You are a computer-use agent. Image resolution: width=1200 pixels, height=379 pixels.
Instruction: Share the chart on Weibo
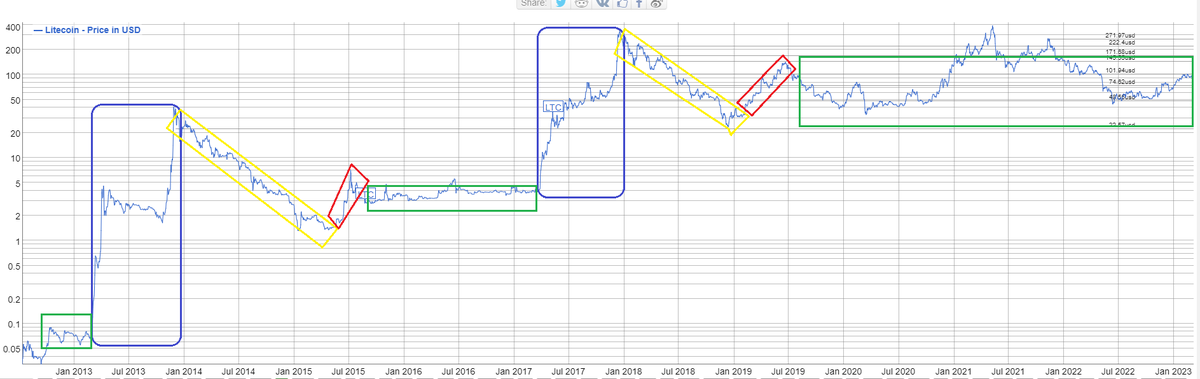click(656, 4)
